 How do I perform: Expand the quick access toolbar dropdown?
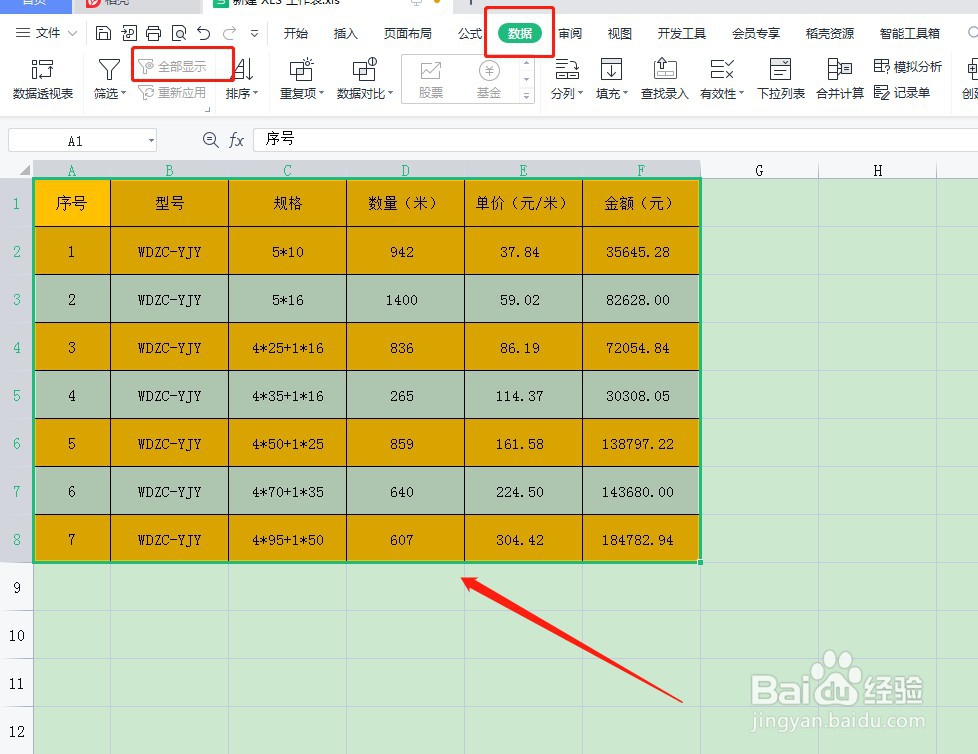pyautogui.click(x=254, y=33)
